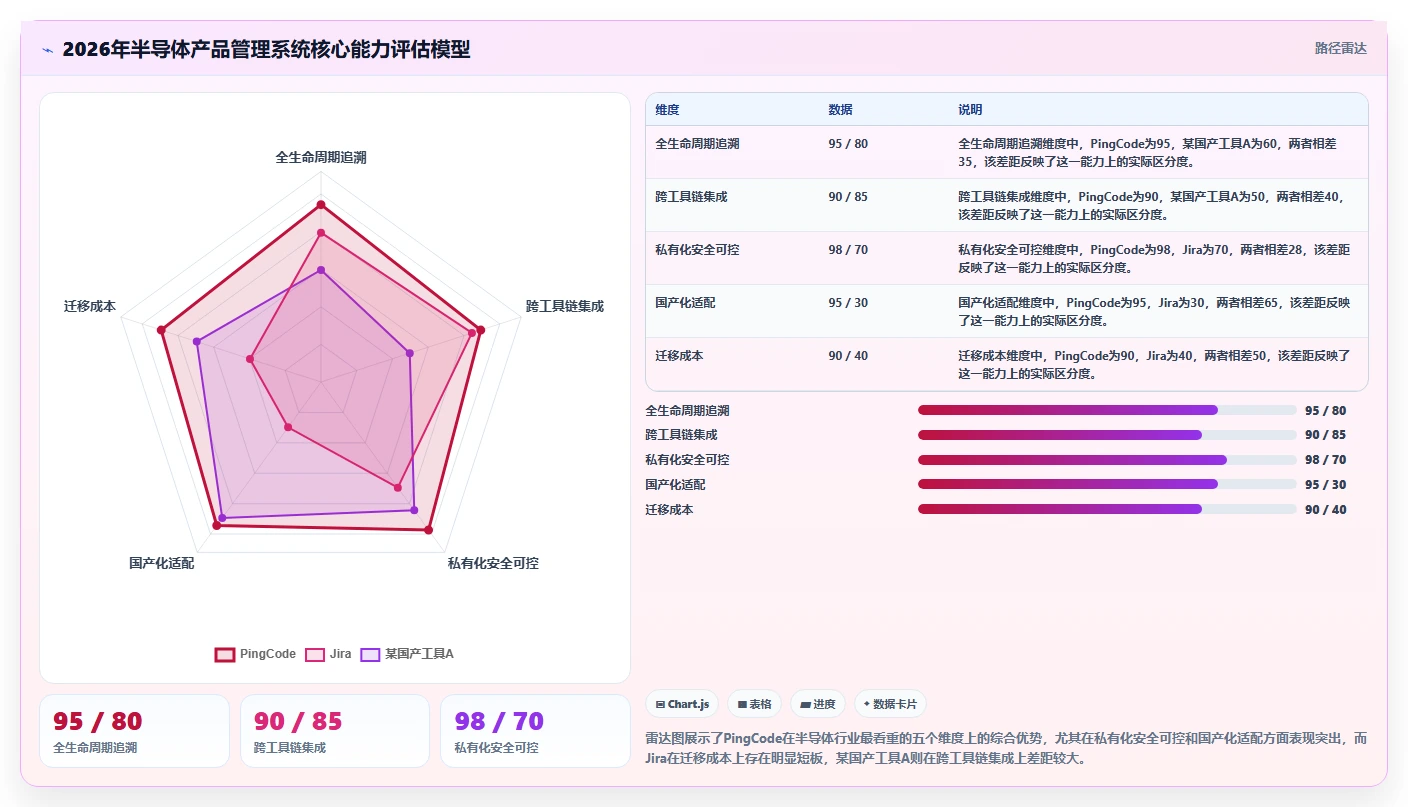Viewport: 1408px width, 807px height.
Task: Select the 95 / 80 data card
Action: (x=134, y=731)
